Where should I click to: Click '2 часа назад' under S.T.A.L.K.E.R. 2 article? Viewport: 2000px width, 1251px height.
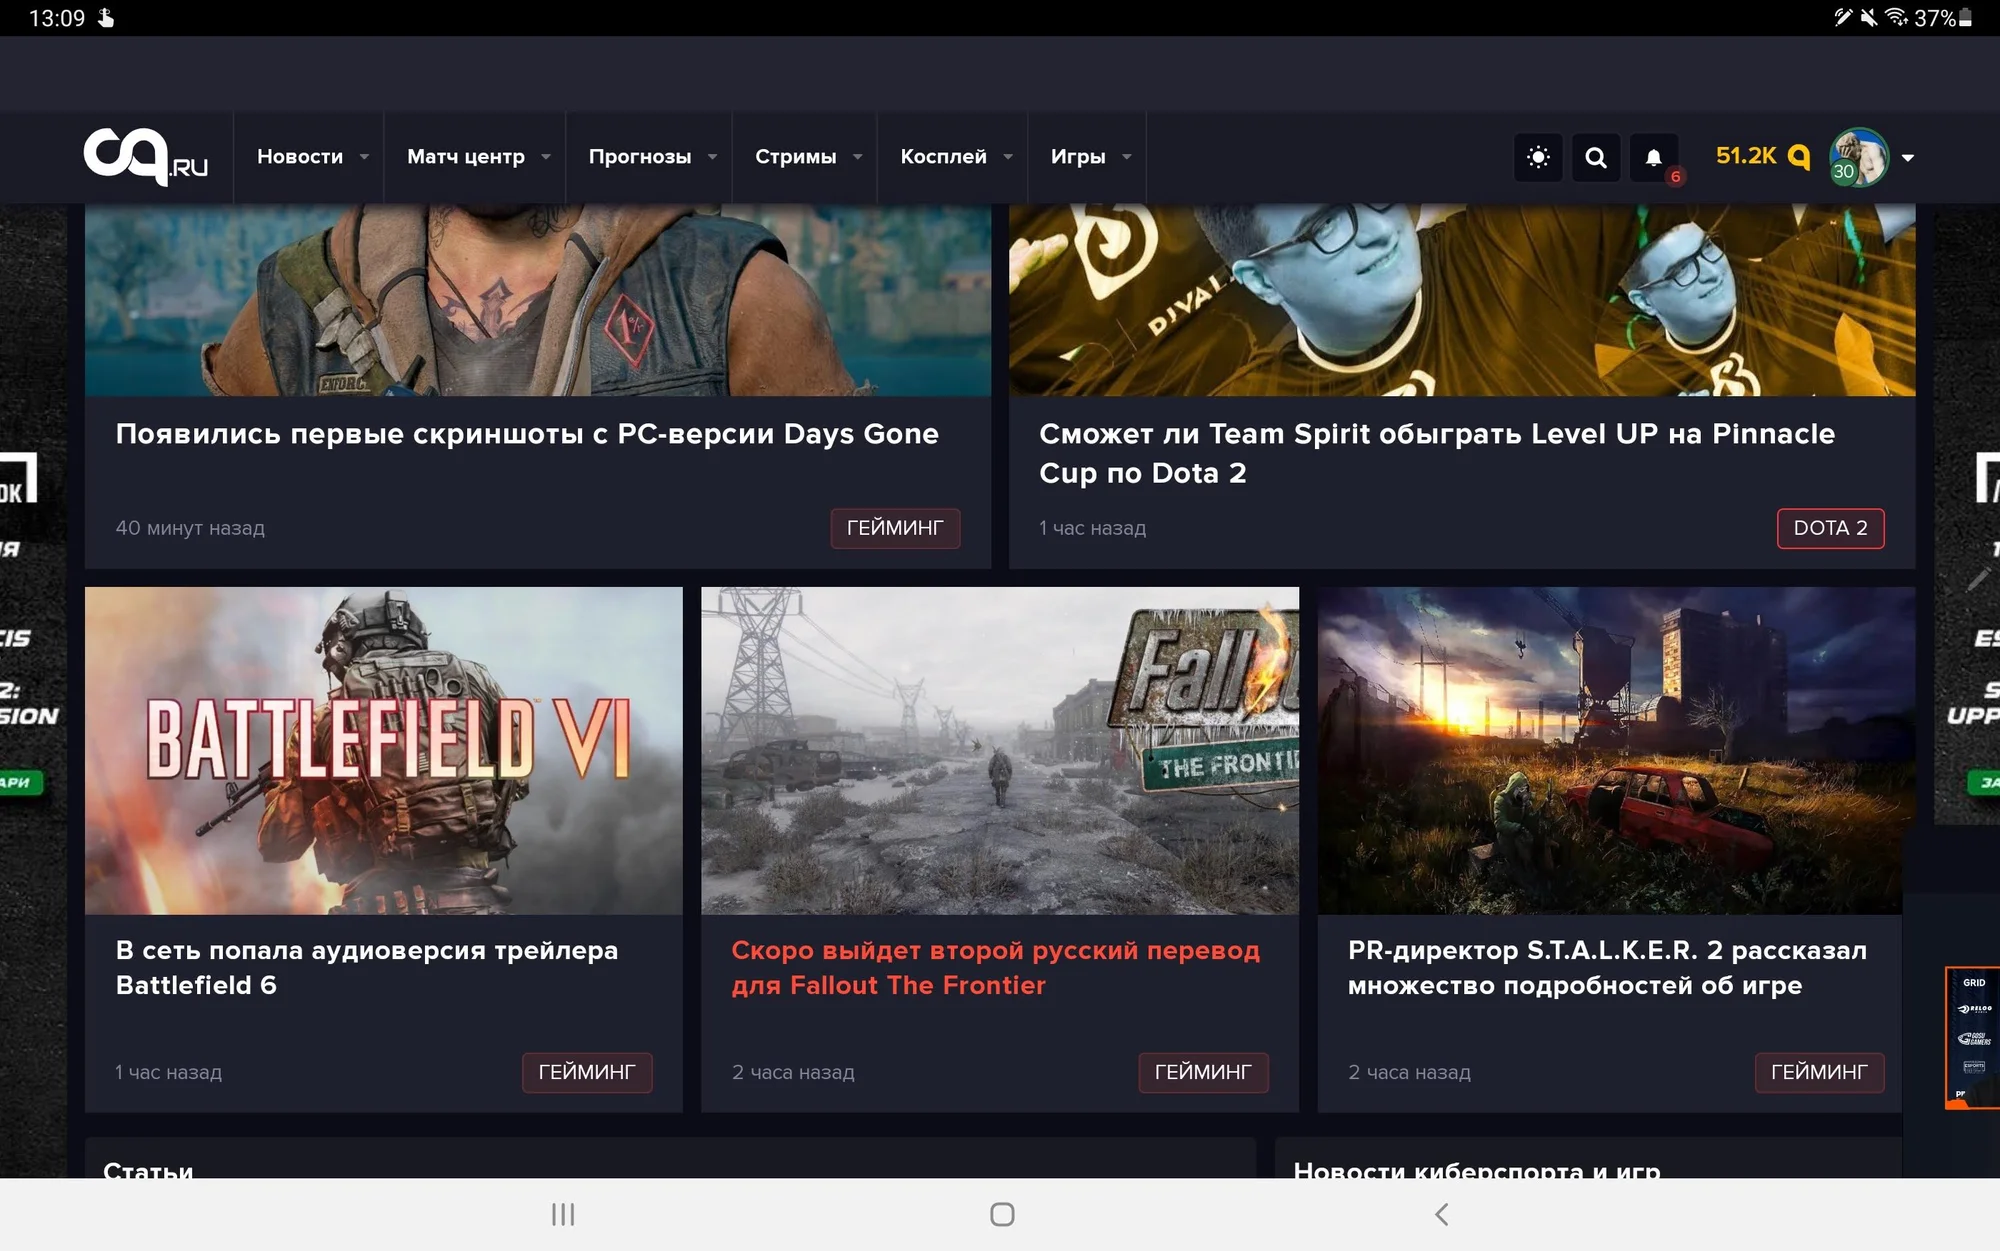(x=1409, y=1072)
